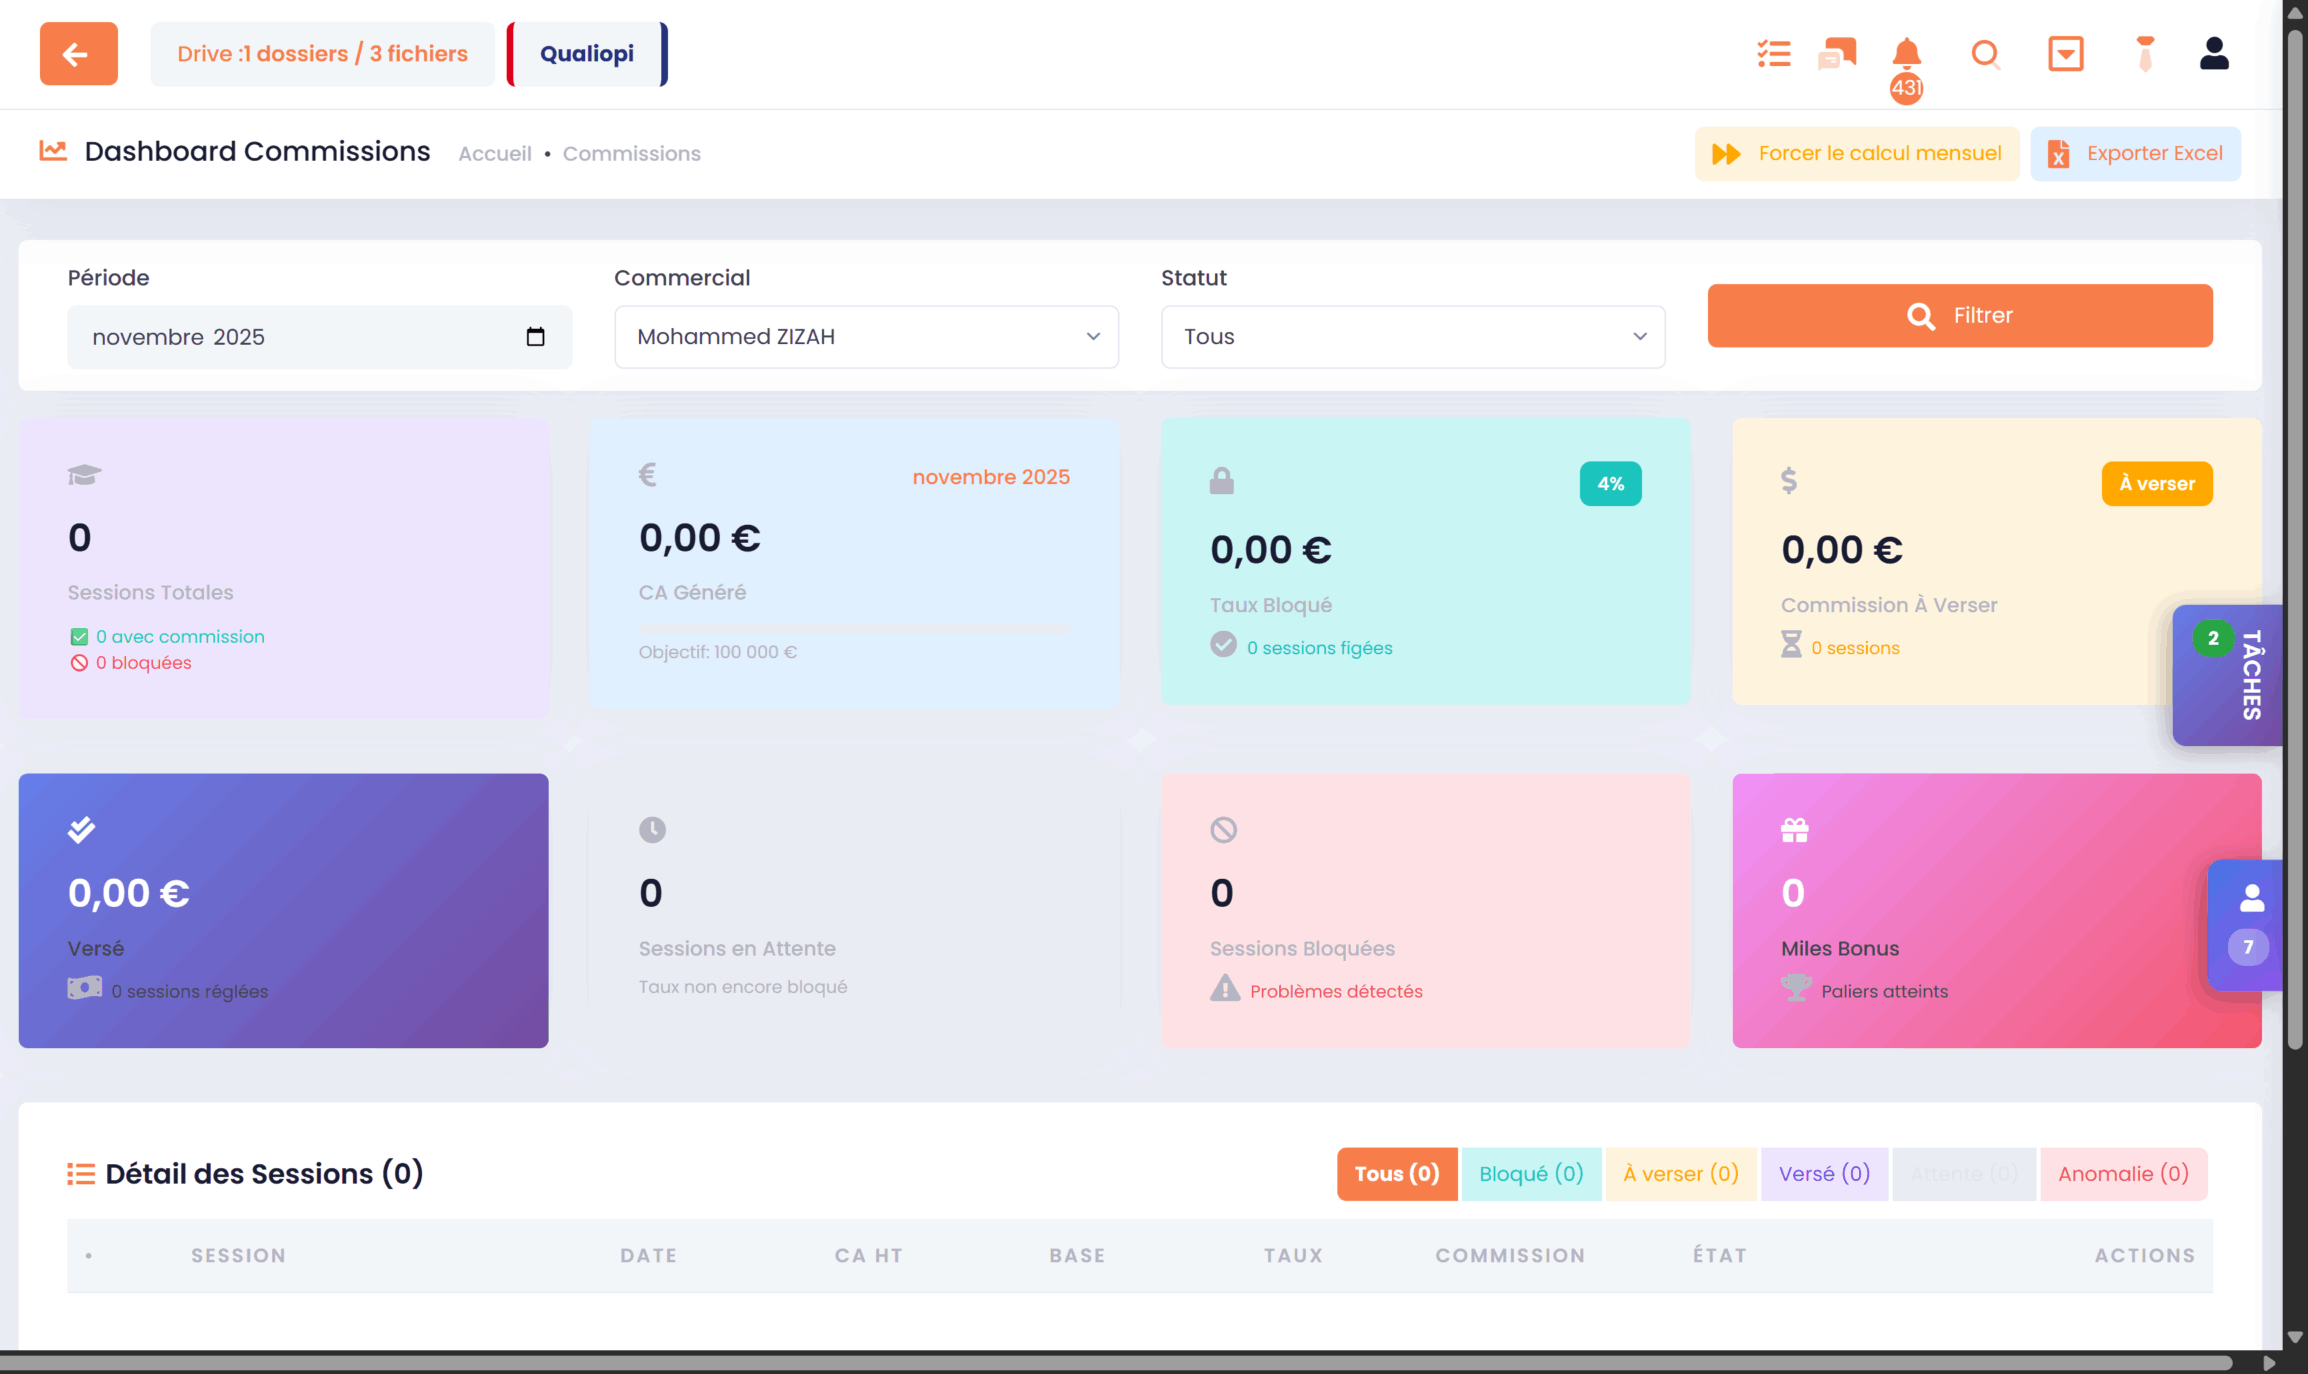Click Forcer le calcul mensuel button
Screen dimensions: 2308x1374
[x=1857, y=154]
